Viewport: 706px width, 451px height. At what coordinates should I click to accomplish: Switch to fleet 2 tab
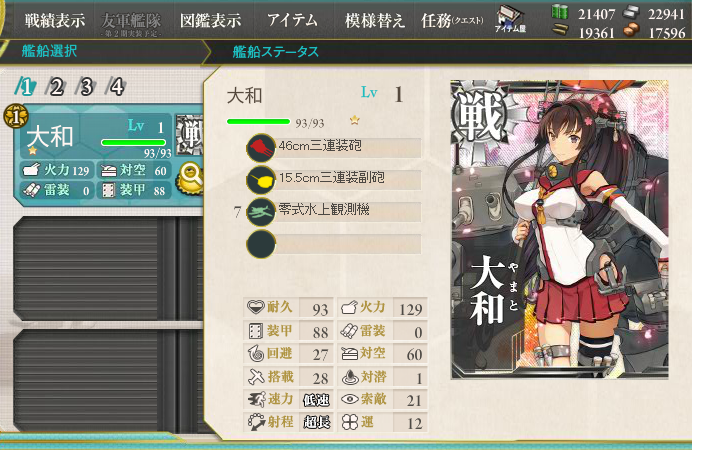(55, 86)
